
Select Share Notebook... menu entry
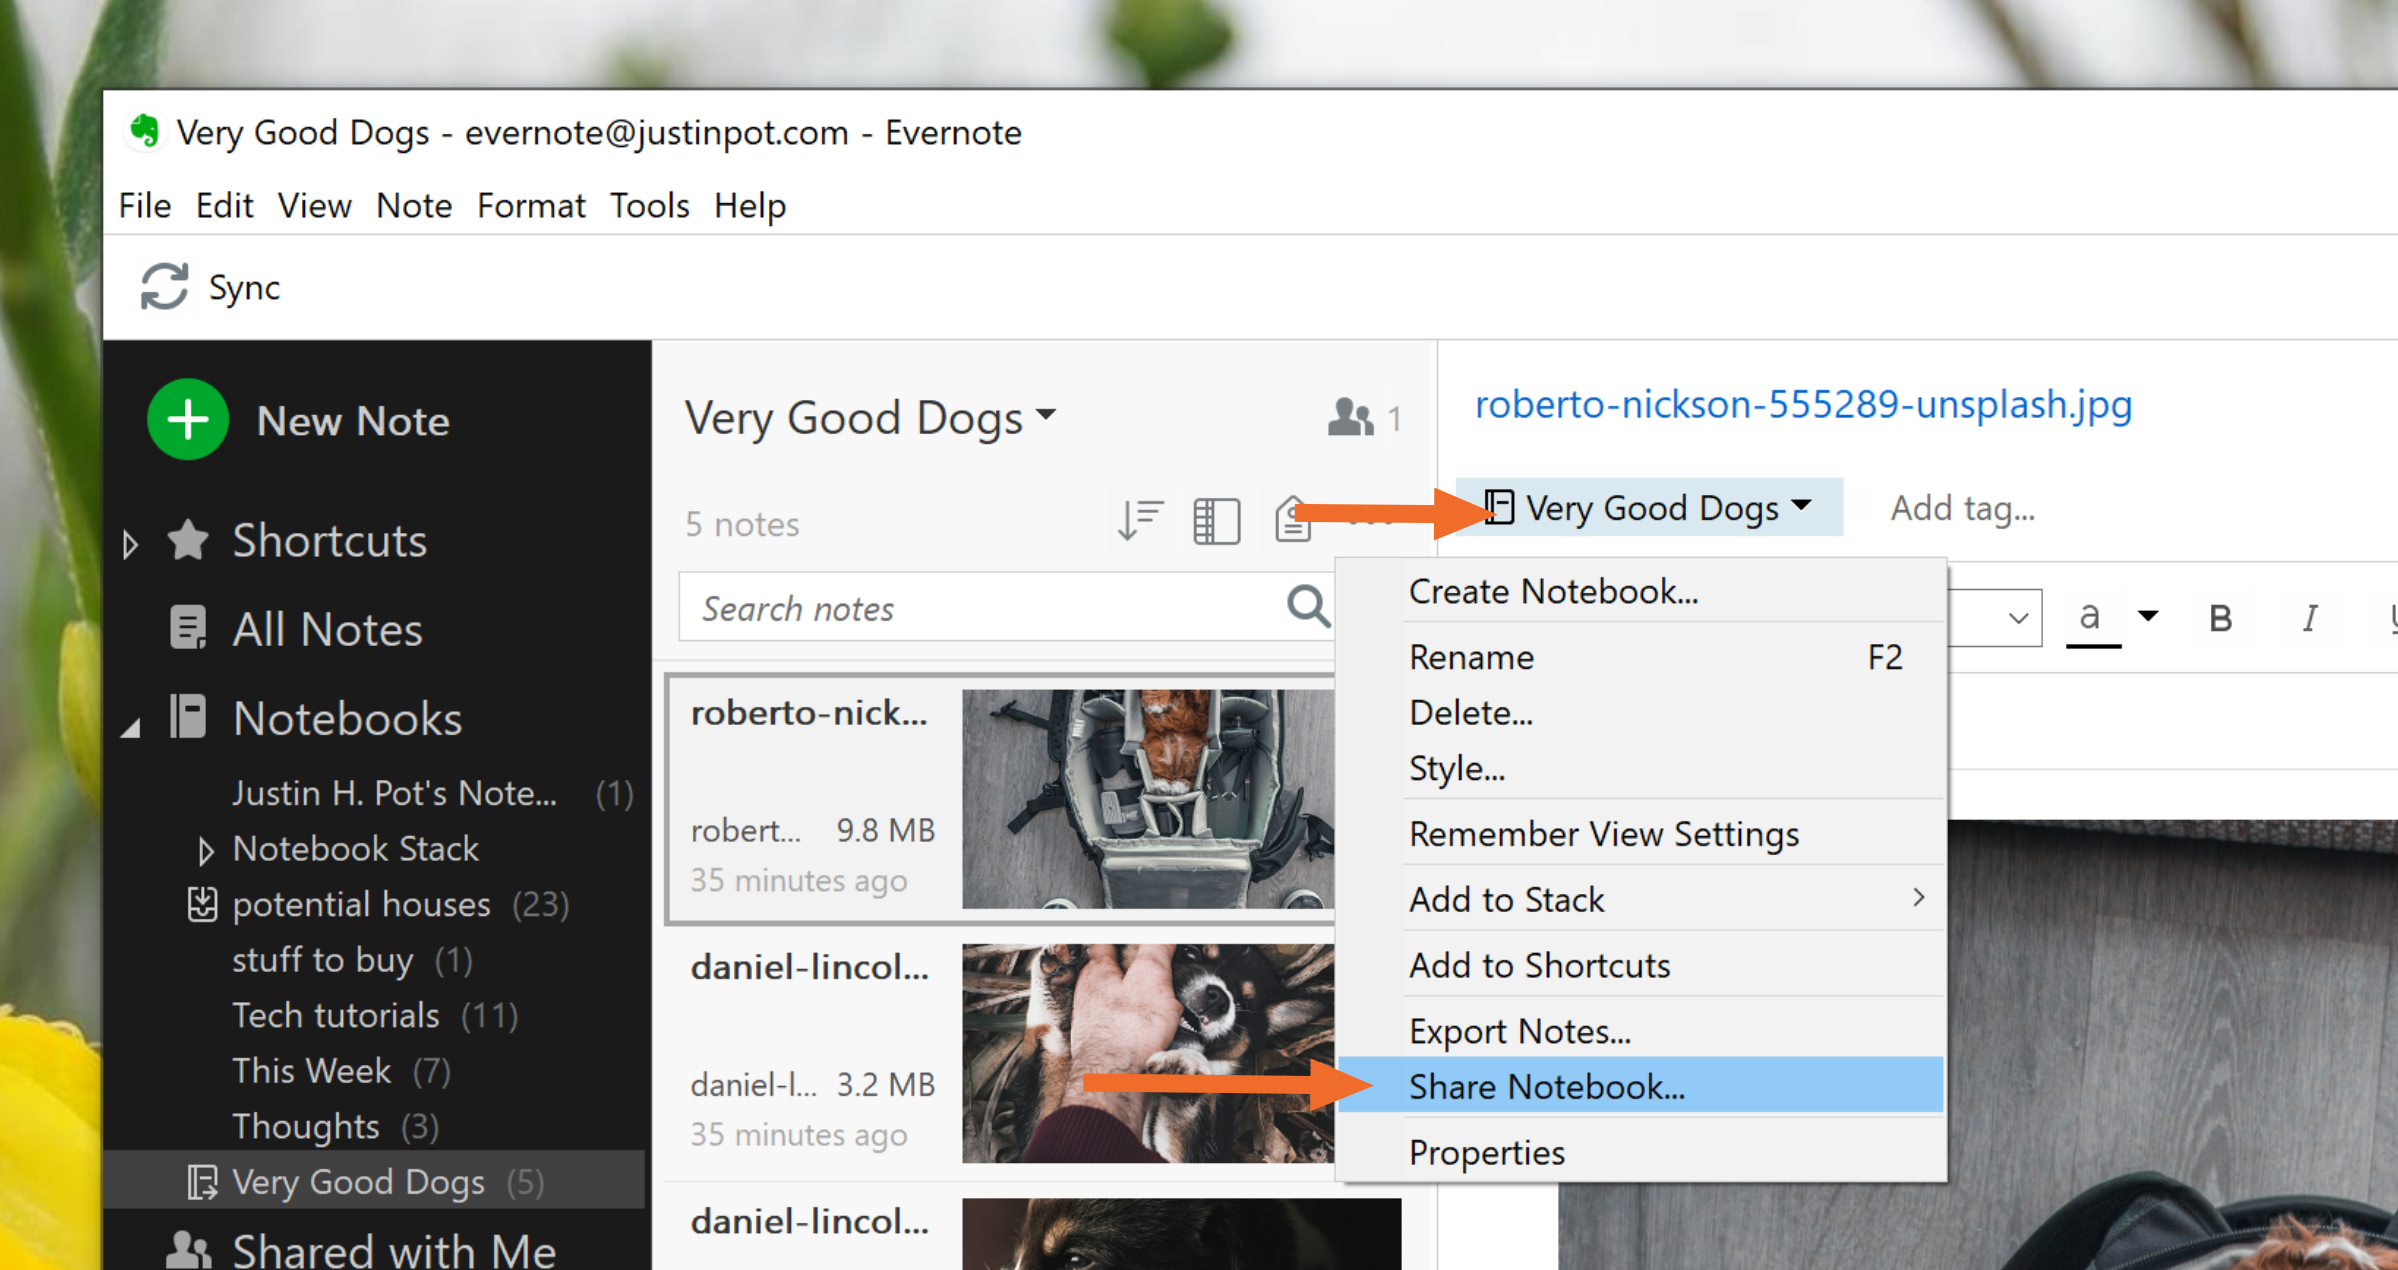(1640, 1086)
